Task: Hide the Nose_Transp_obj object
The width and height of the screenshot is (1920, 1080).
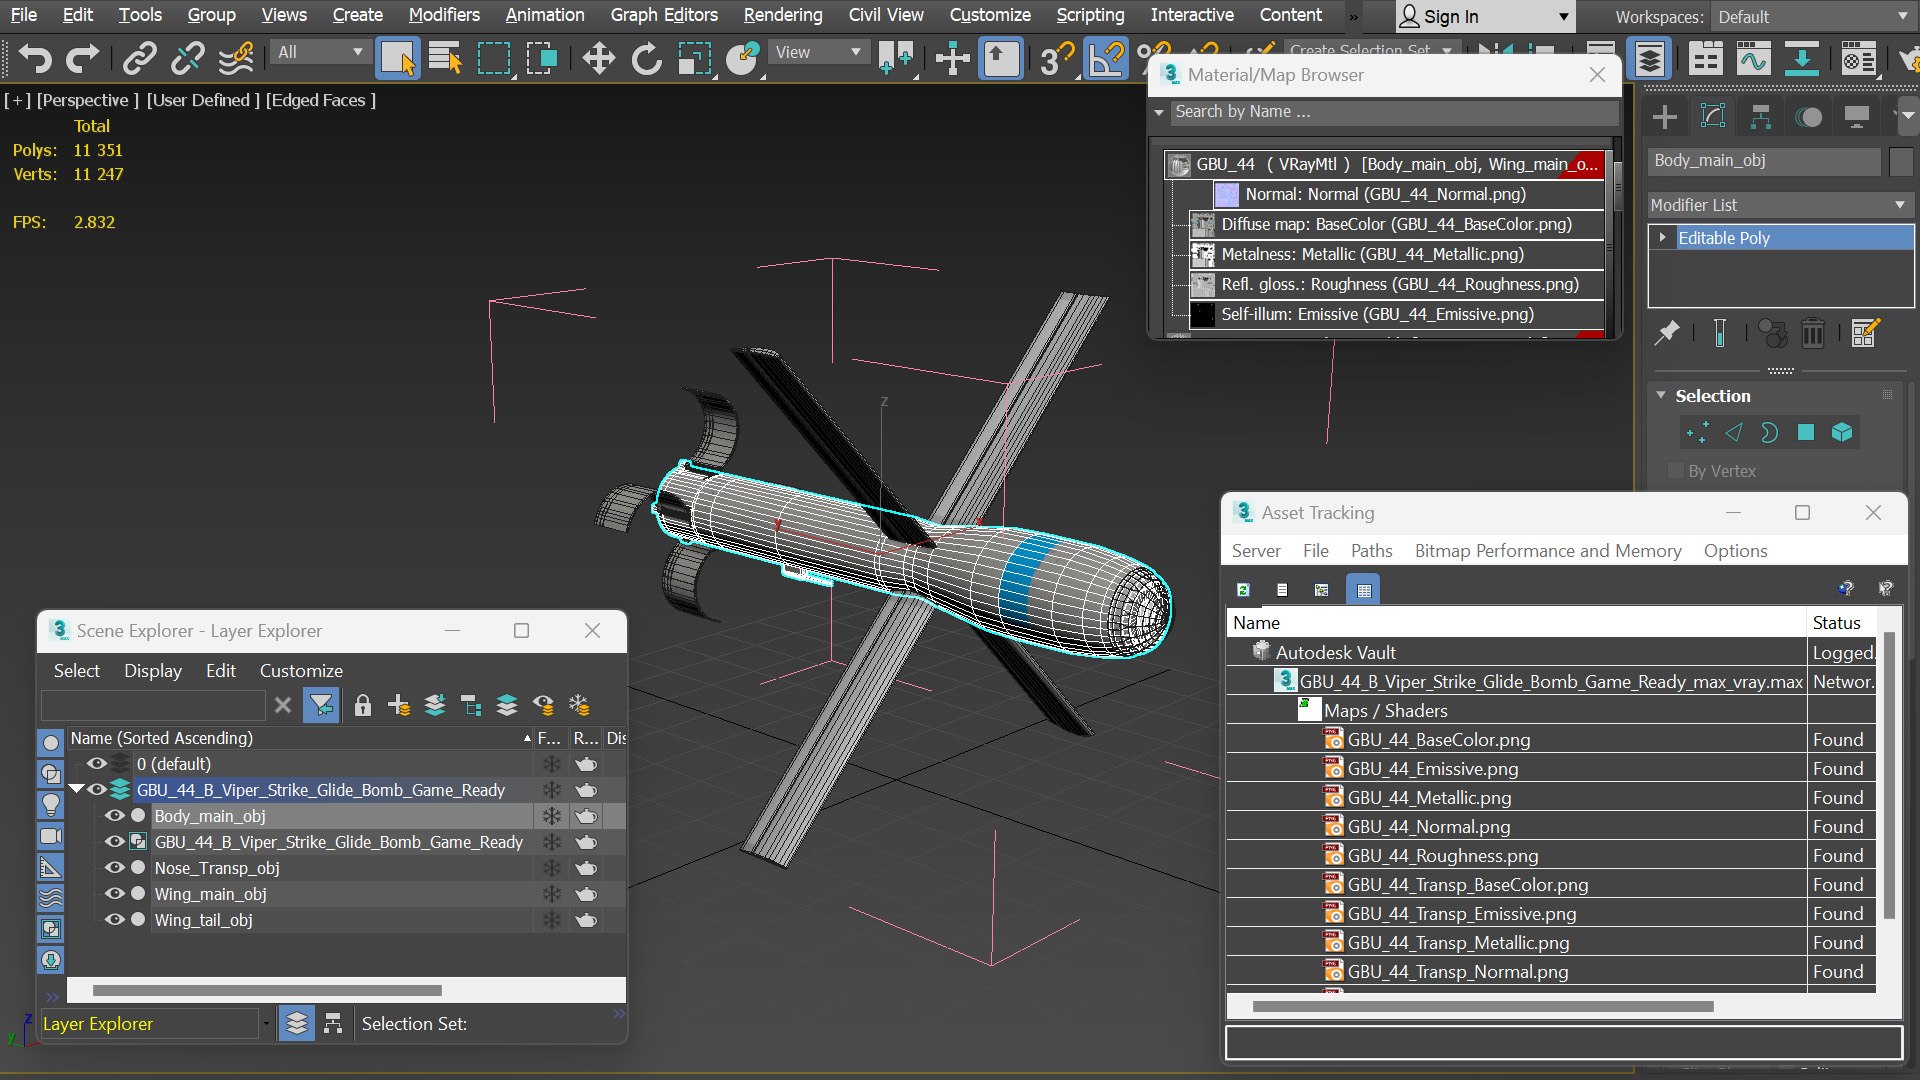Action: (115, 868)
